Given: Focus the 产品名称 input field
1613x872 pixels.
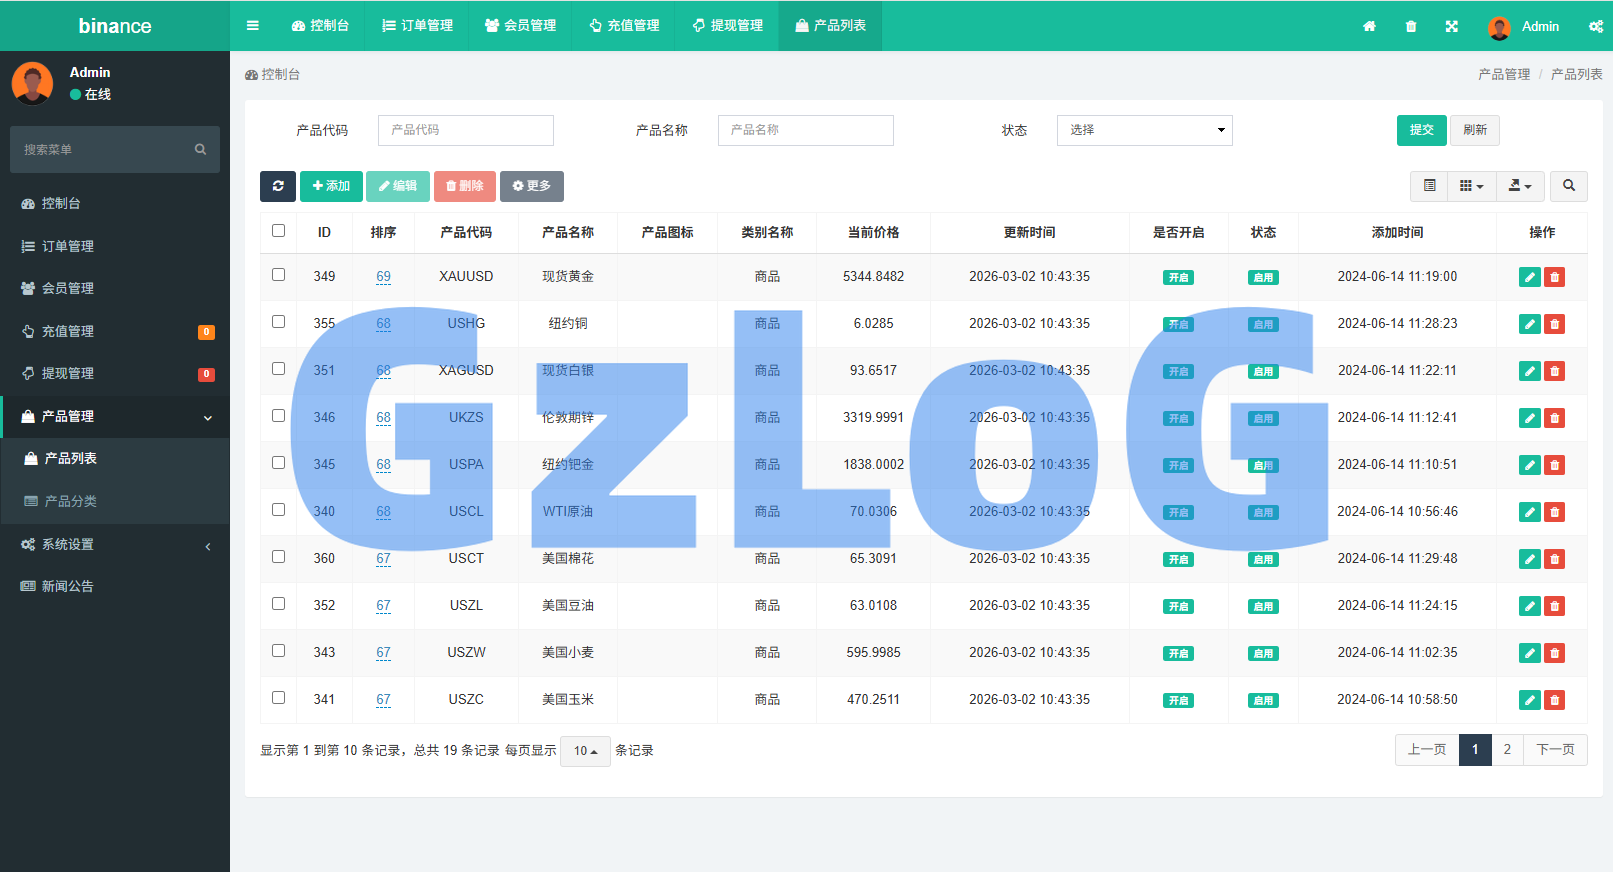Looking at the screenshot, I should coord(806,130).
